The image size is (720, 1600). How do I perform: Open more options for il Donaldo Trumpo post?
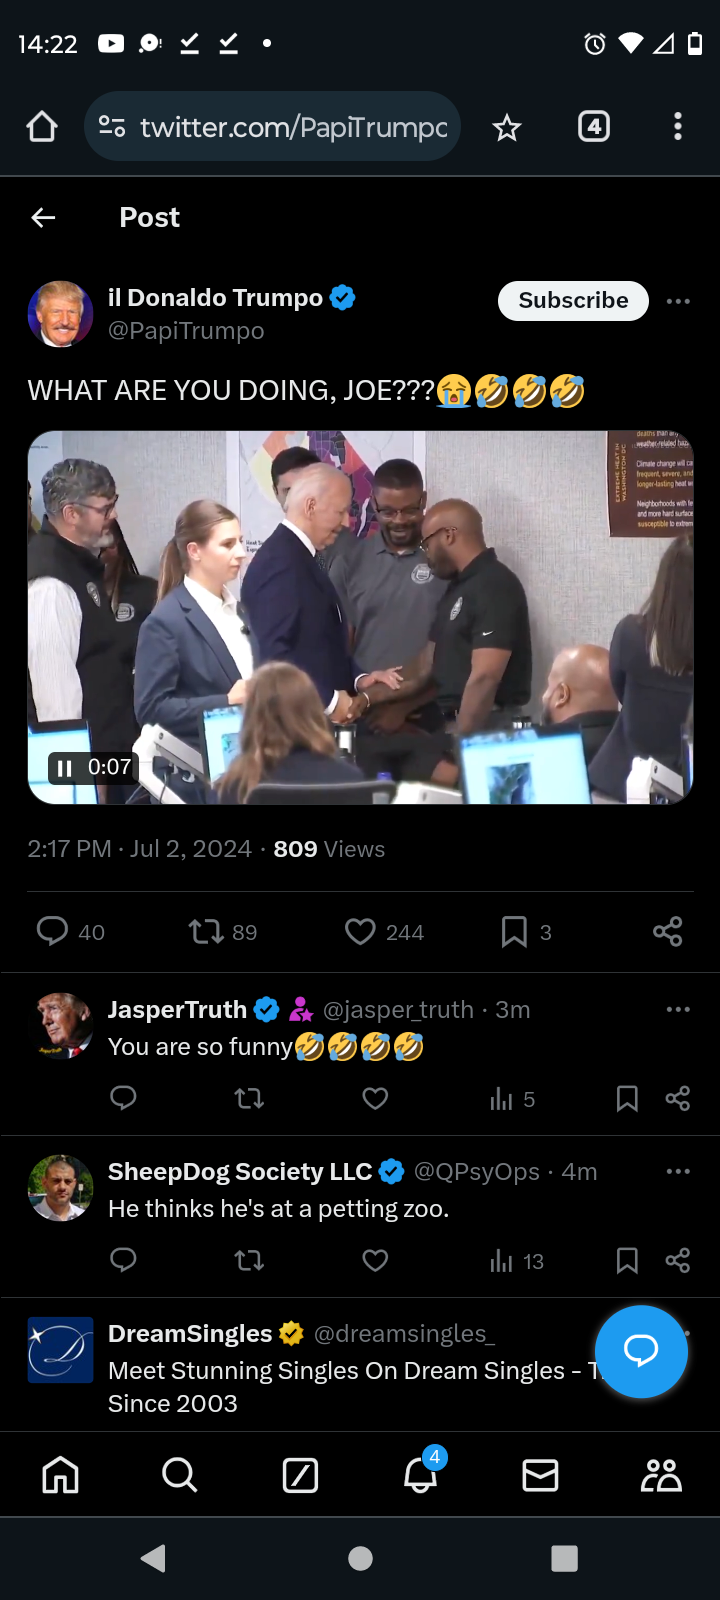tap(678, 301)
